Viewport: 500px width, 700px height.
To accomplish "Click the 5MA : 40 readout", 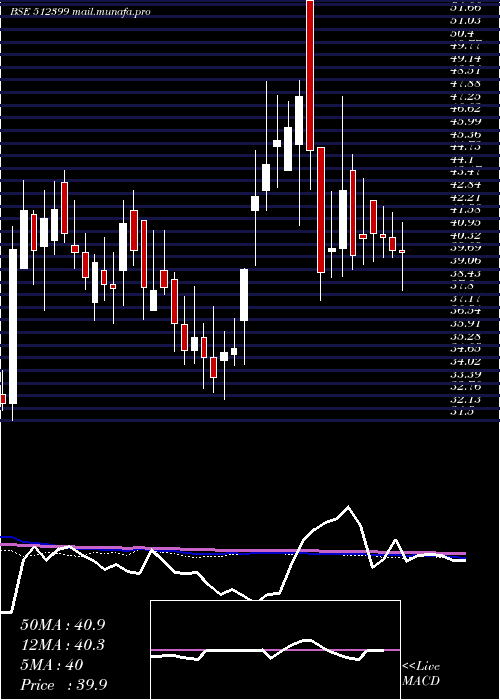I will (x=52, y=665).
